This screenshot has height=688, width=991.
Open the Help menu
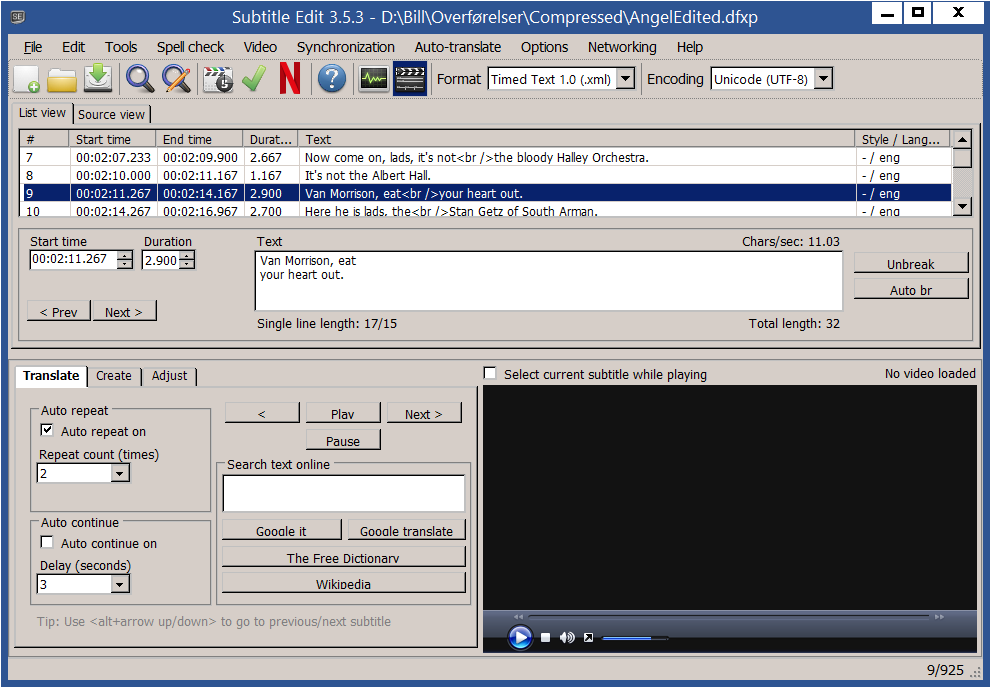pos(690,47)
